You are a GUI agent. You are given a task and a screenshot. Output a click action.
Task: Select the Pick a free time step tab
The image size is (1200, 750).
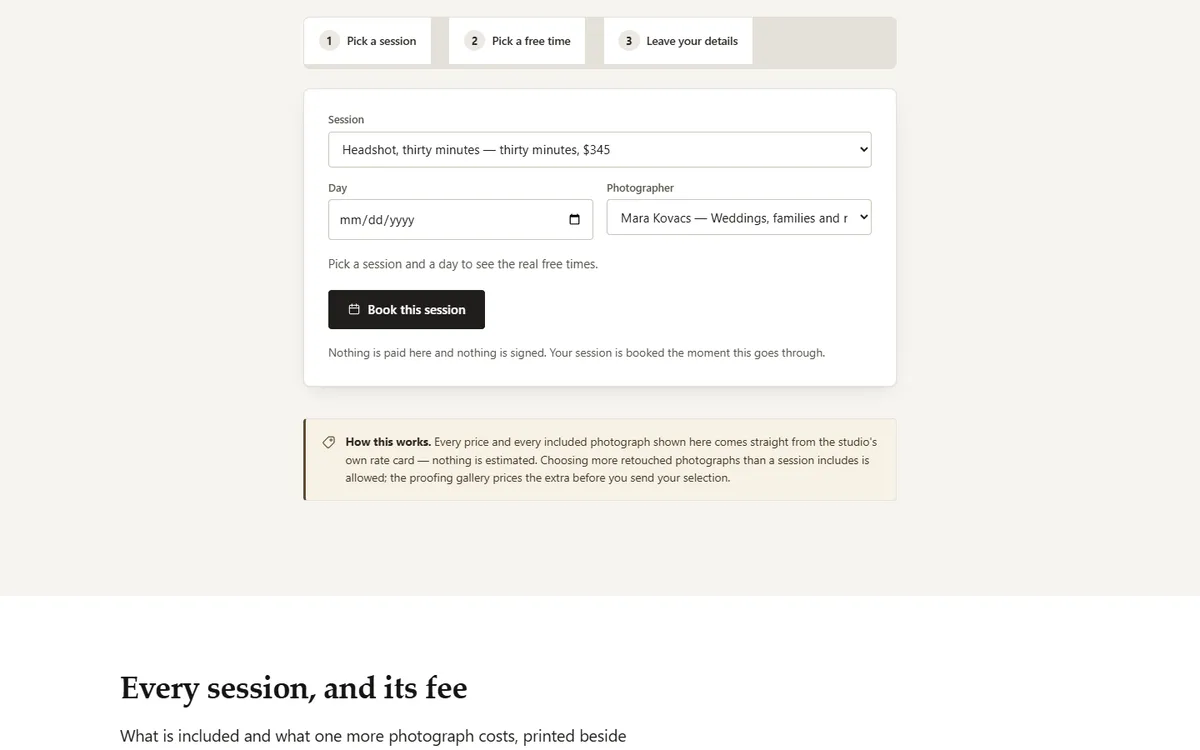pyautogui.click(x=517, y=41)
